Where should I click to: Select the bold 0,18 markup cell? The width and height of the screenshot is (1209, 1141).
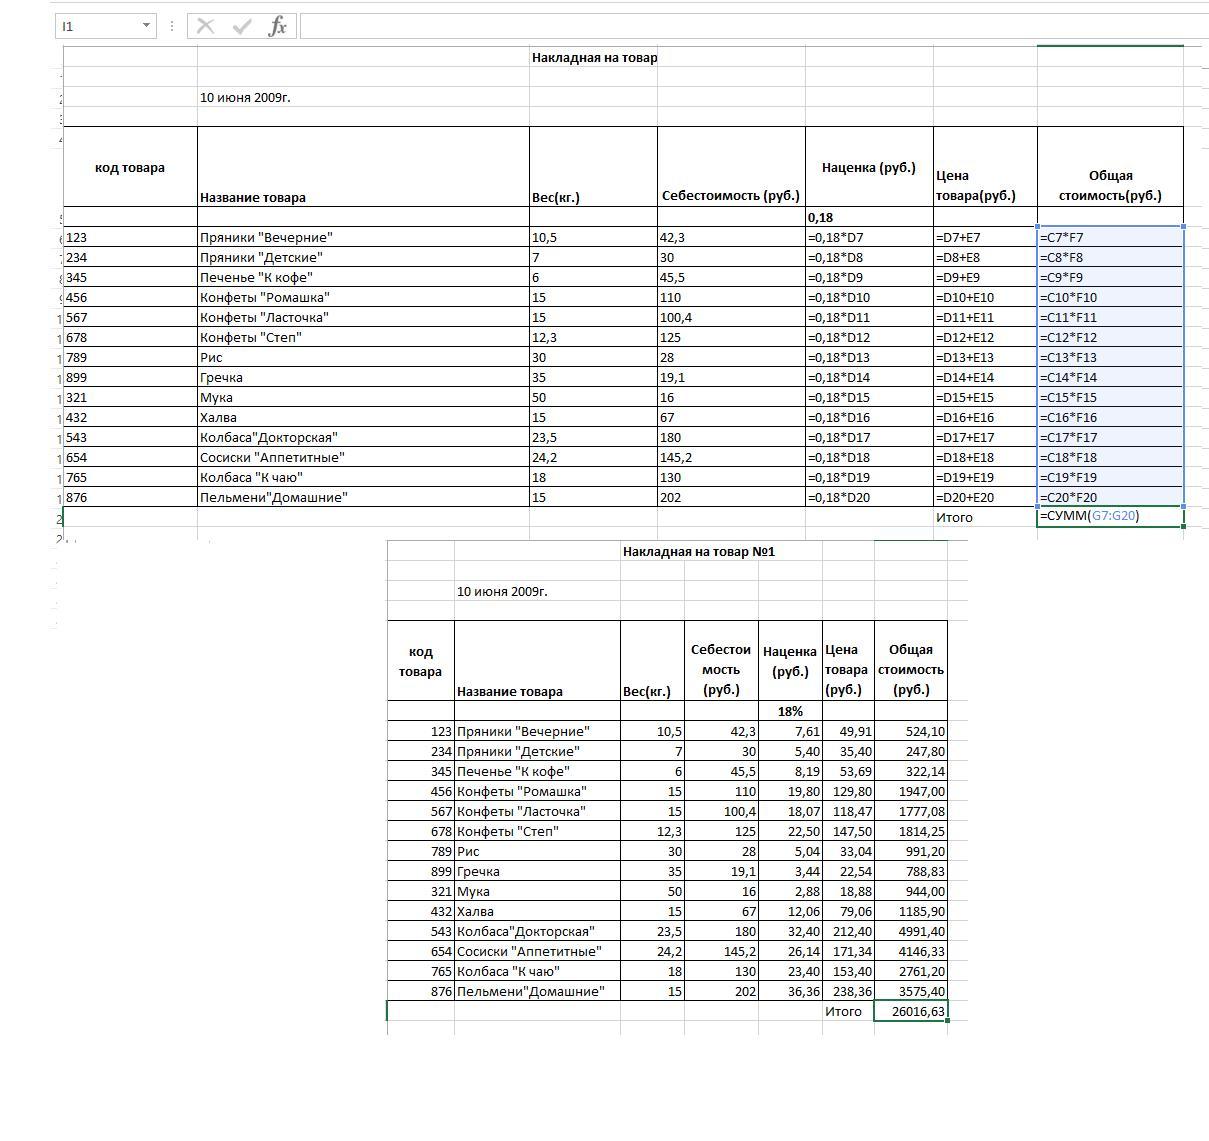click(x=868, y=217)
